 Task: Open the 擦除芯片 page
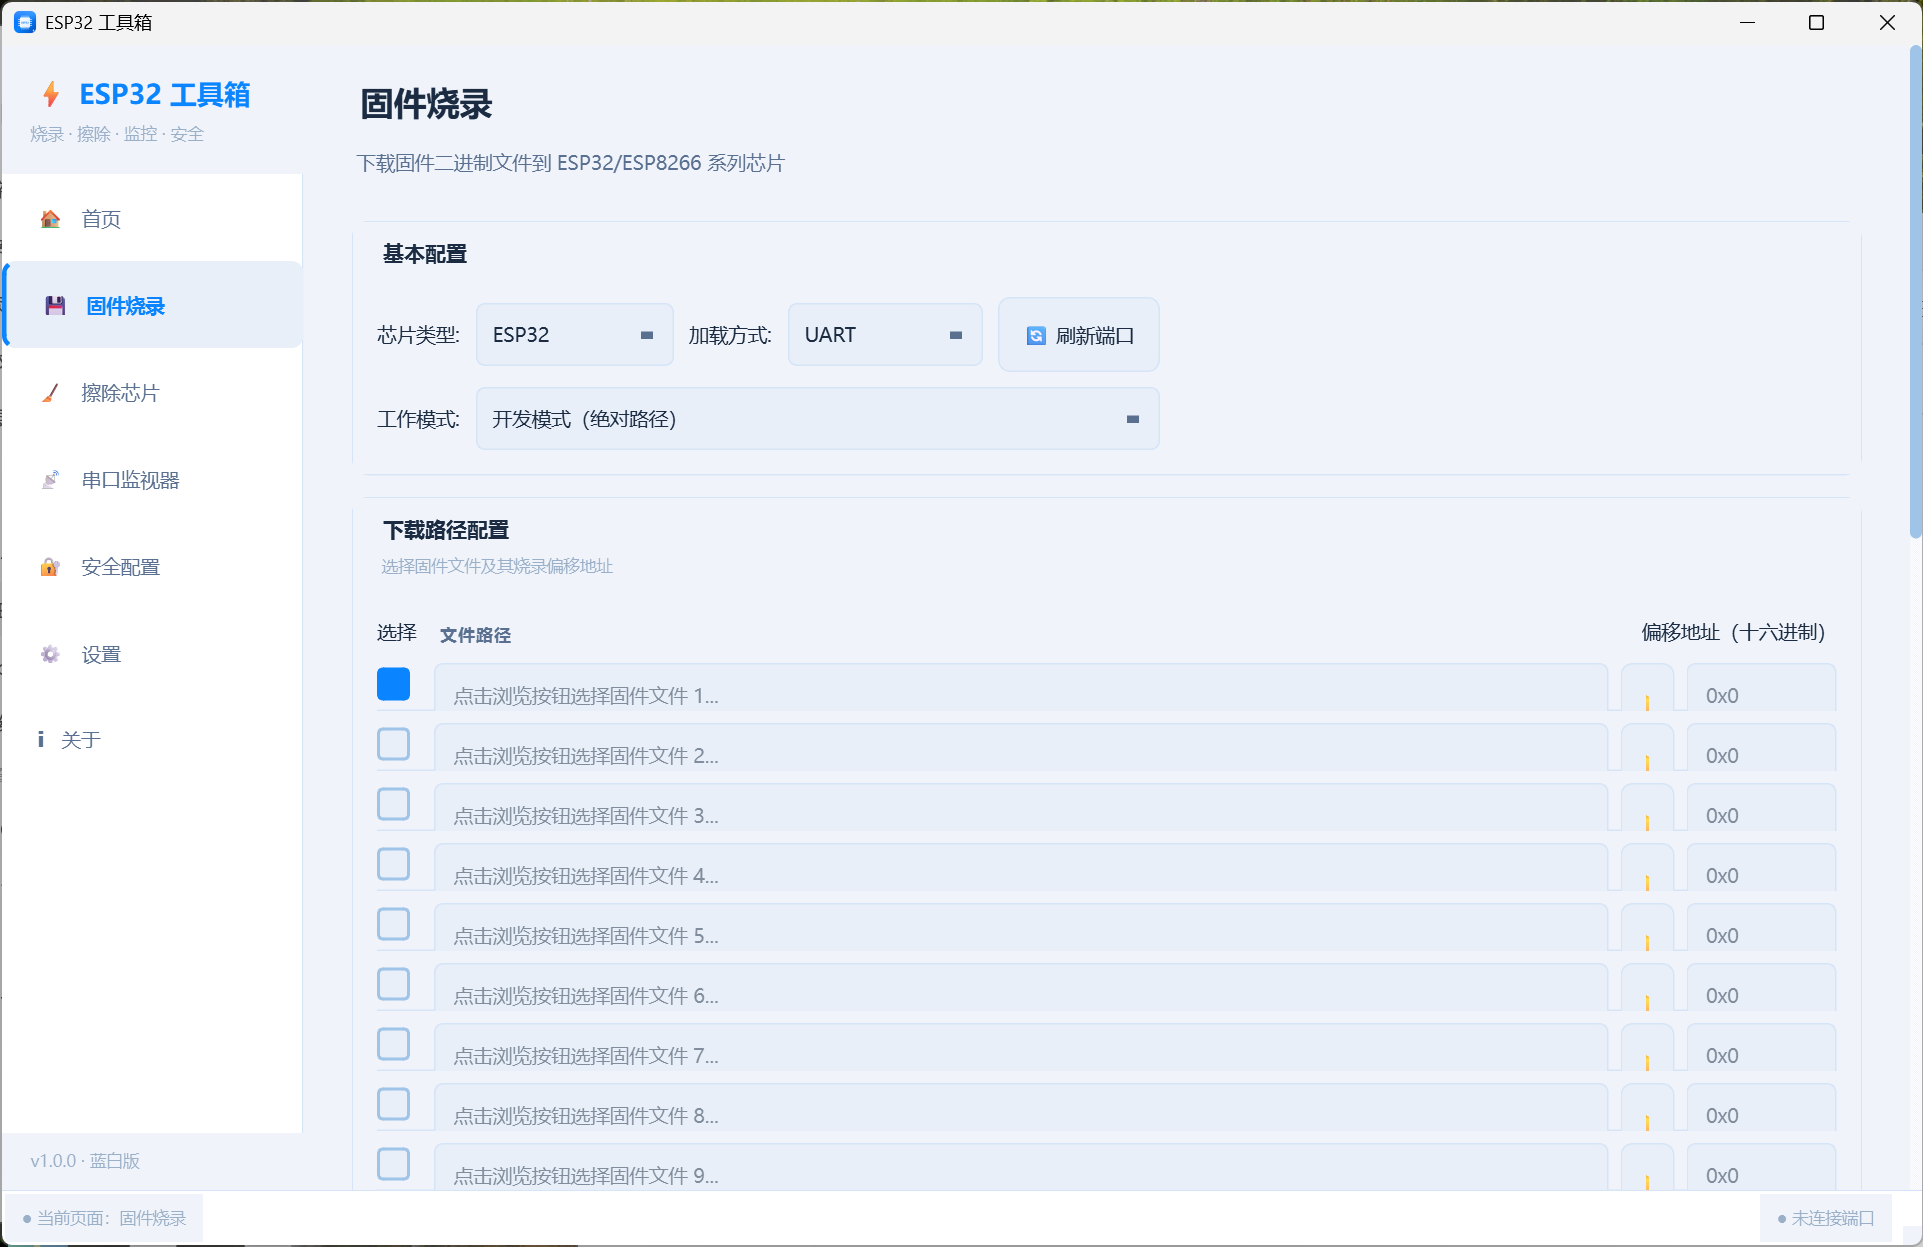coord(153,393)
